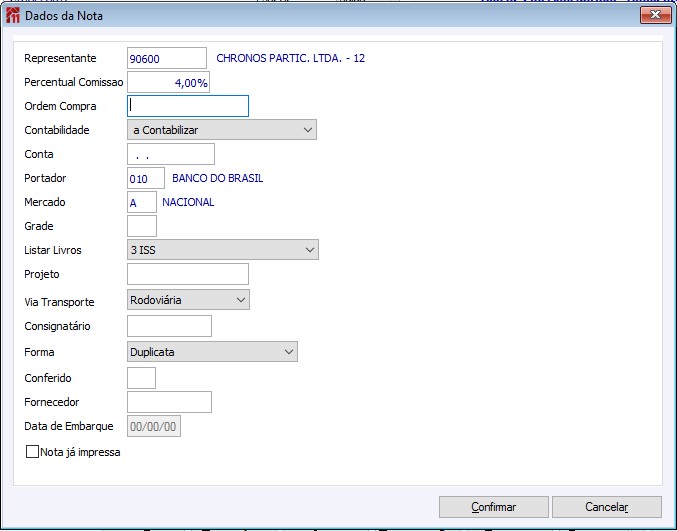
Task: Focus the Fornecedor input field
Action: point(169,402)
